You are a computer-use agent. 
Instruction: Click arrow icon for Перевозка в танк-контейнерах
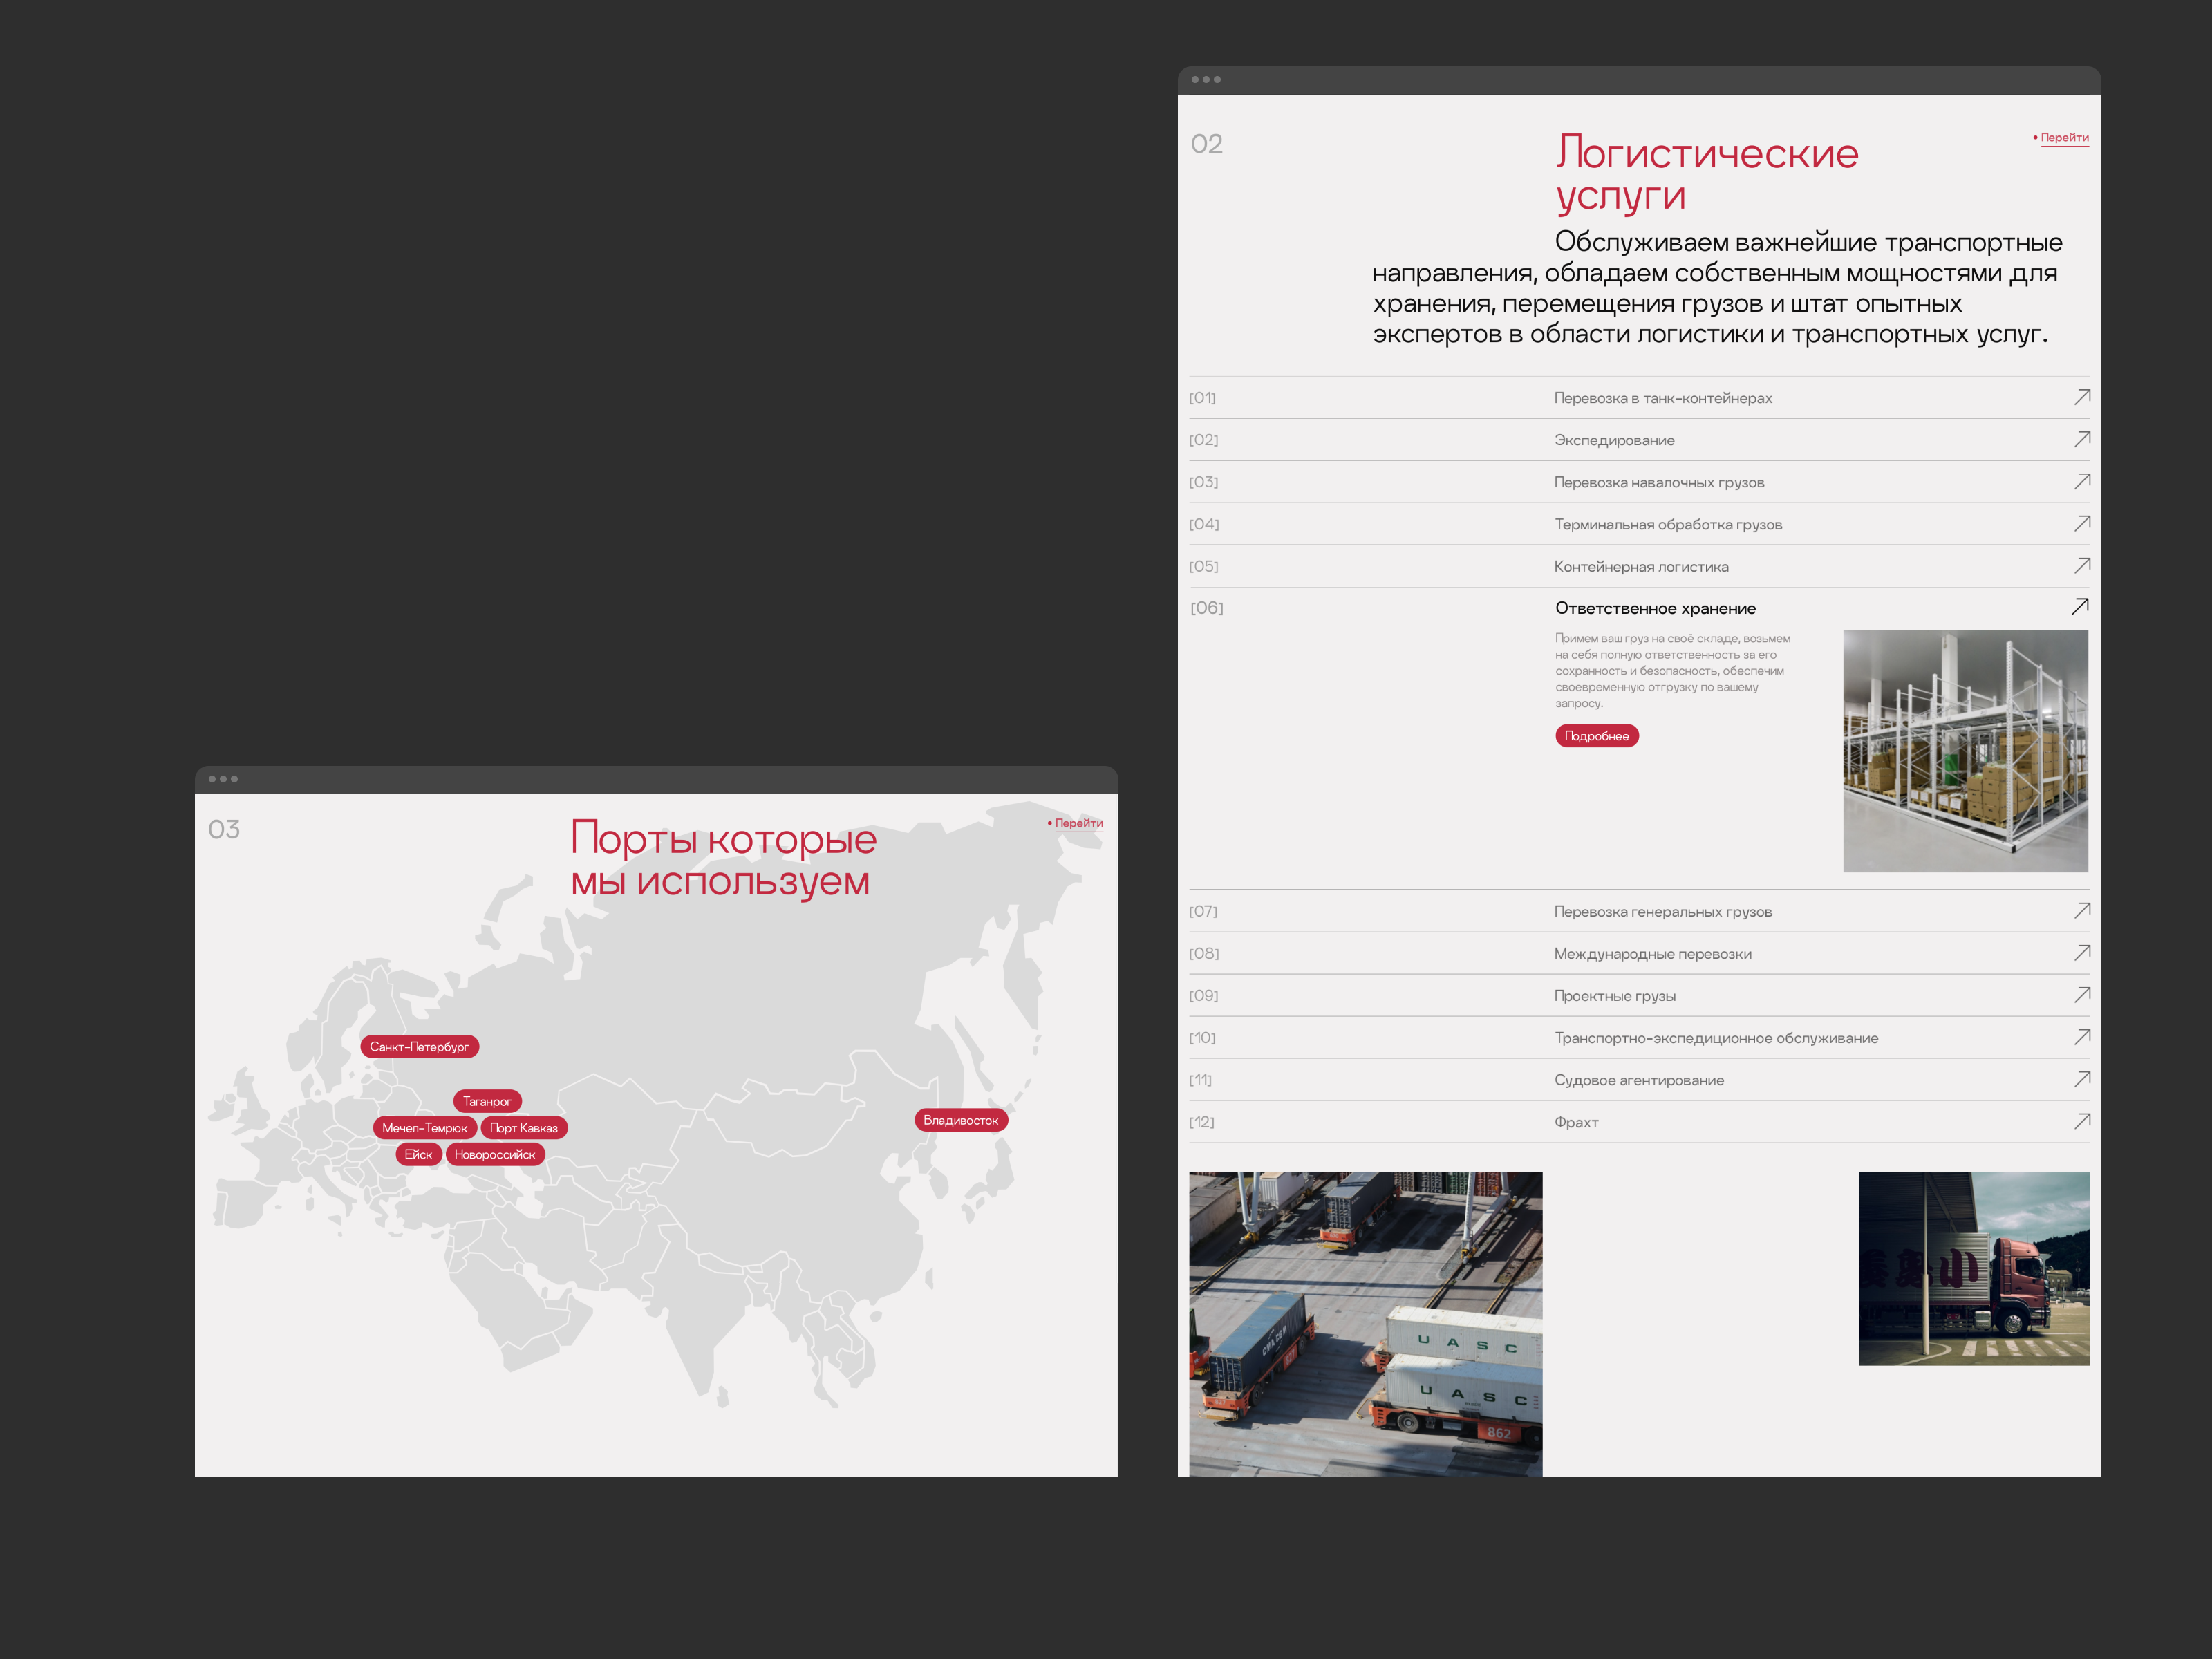(x=2082, y=397)
